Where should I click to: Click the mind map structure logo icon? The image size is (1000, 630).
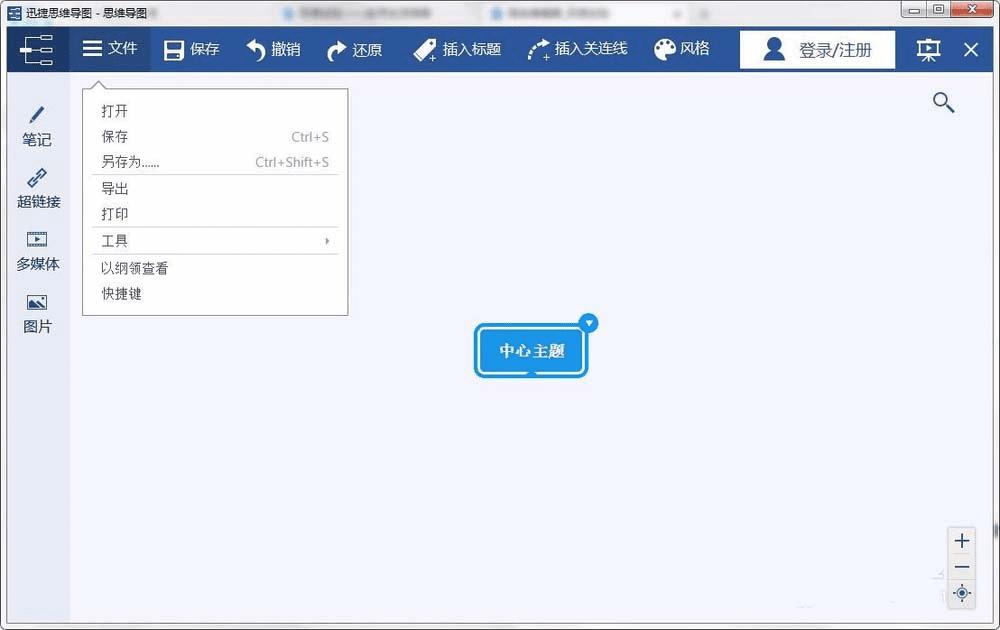pos(37,50)
